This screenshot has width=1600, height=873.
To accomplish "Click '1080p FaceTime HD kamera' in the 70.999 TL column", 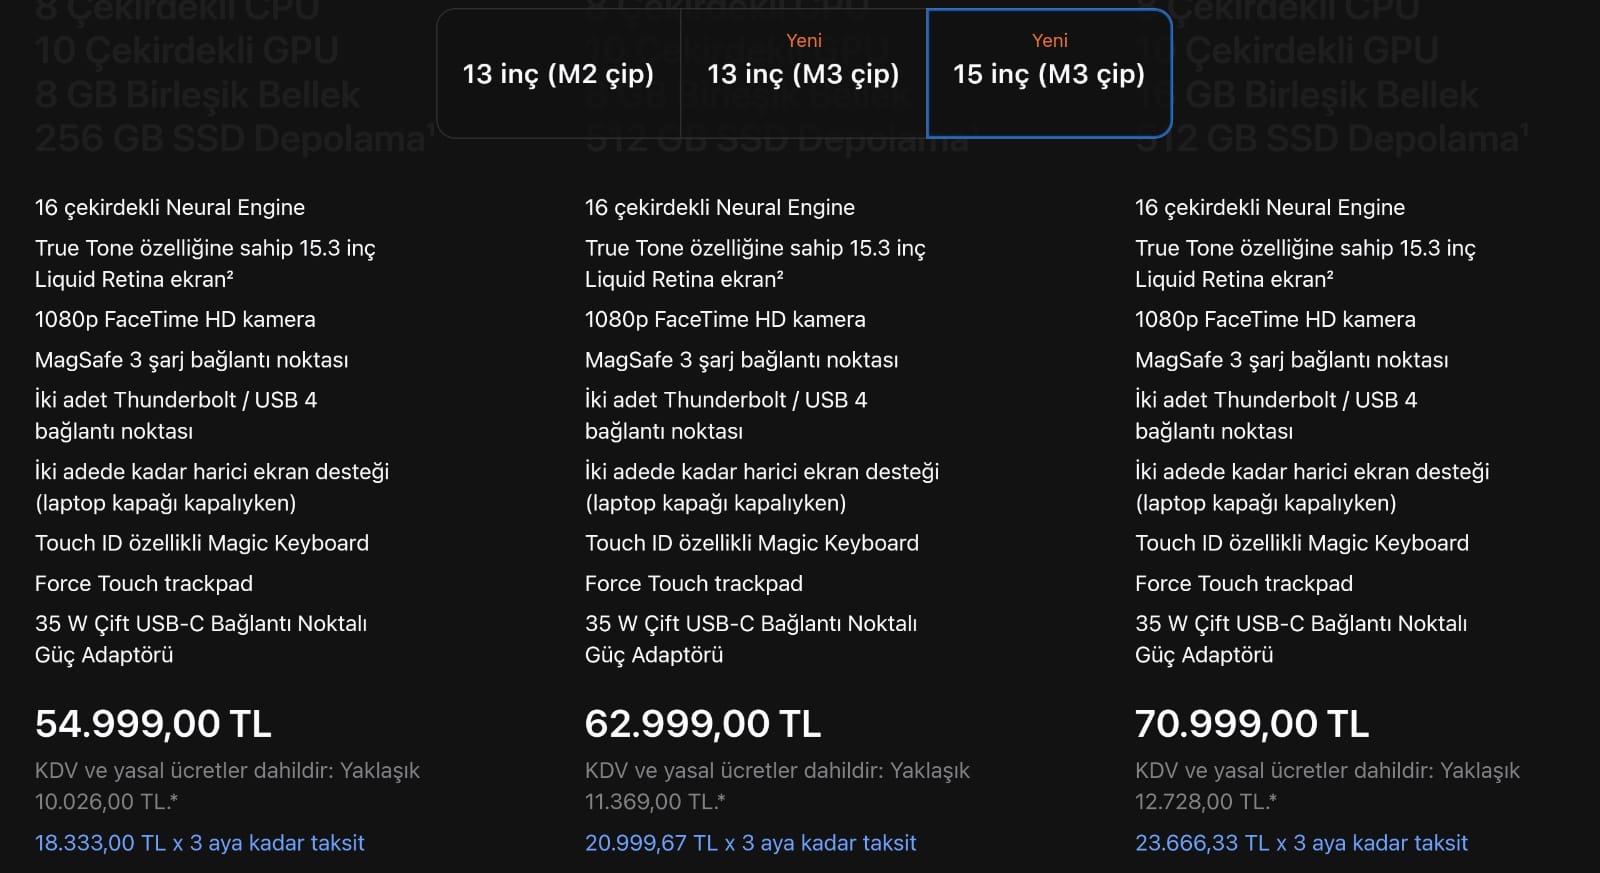I will 1275,319.
